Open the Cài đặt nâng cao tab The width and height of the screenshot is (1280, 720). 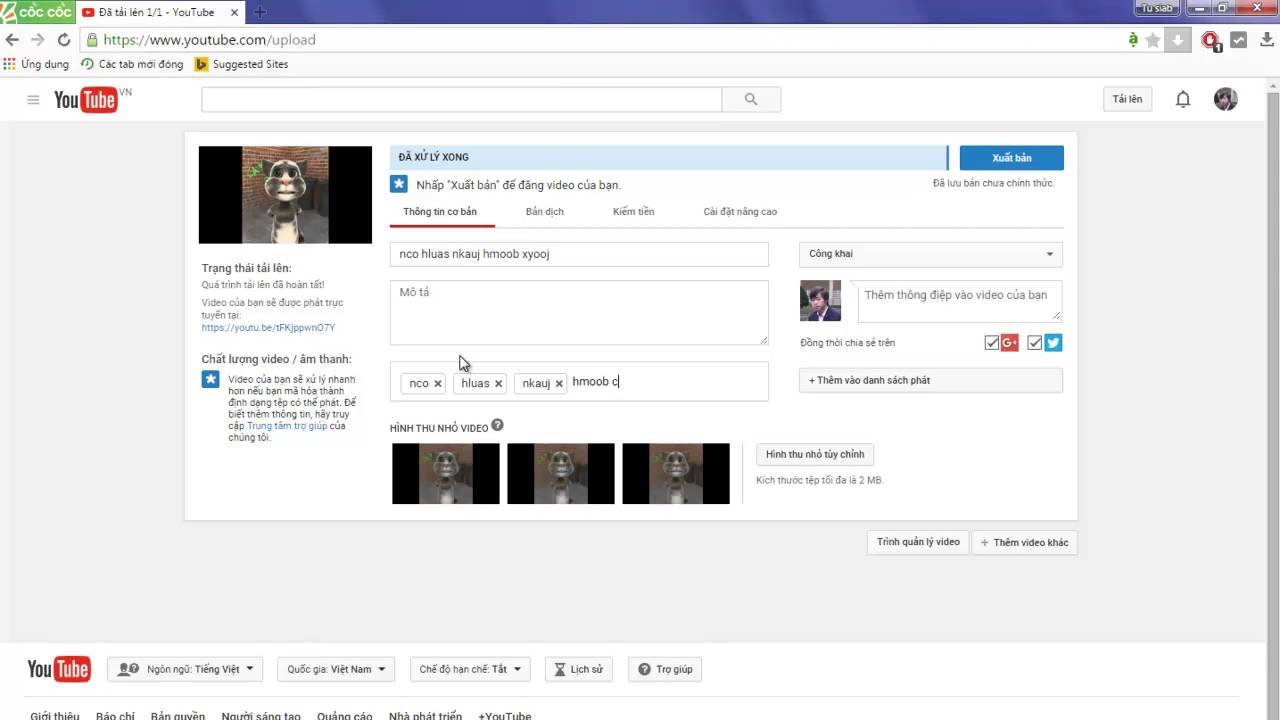(740, 212)
